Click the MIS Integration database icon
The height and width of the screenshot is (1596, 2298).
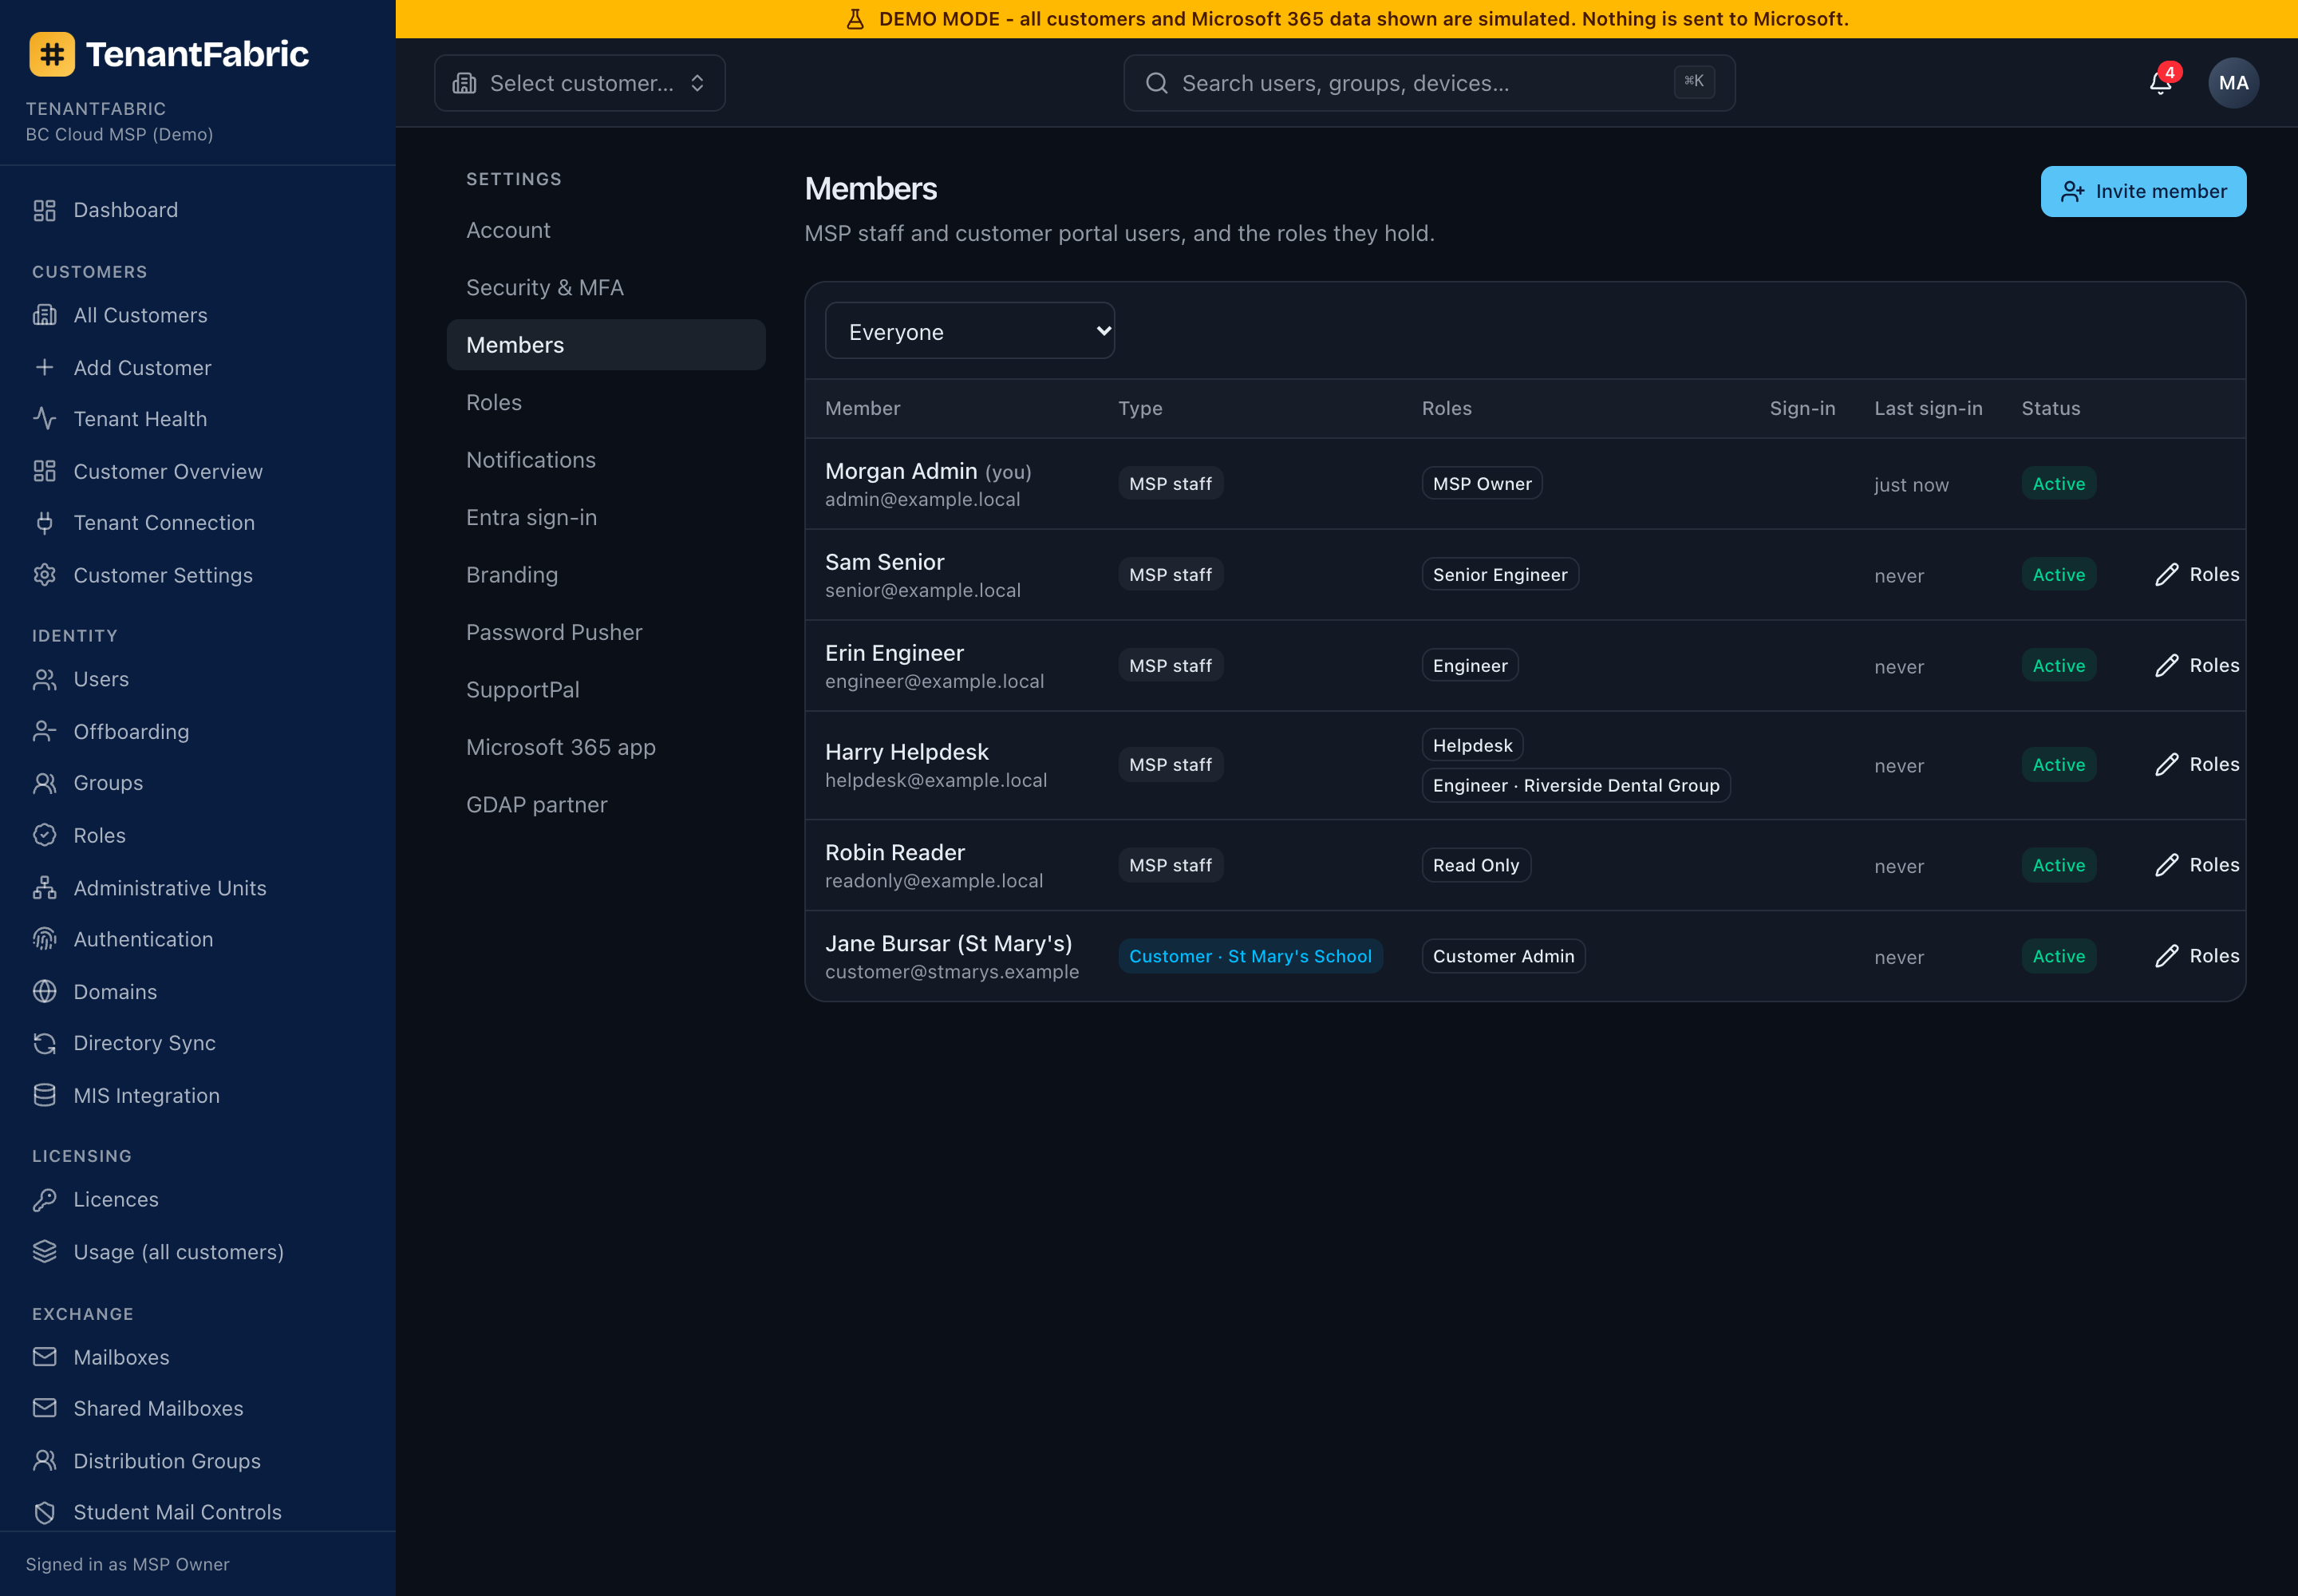pyautogui.click(x=45, y=1096)
